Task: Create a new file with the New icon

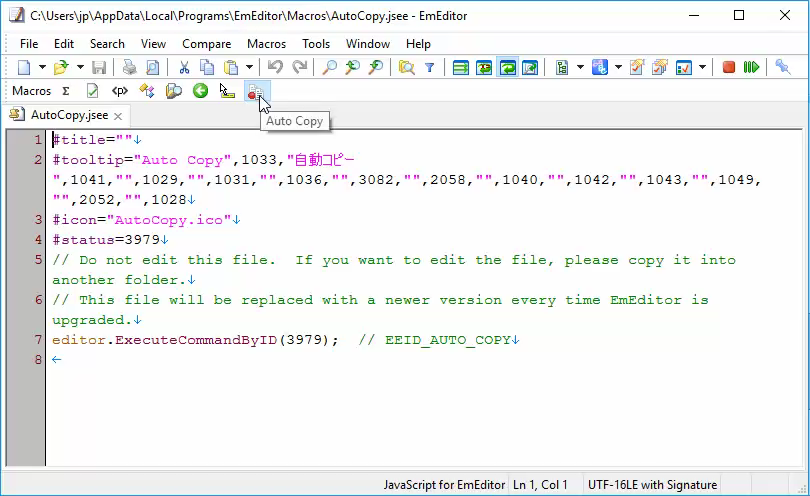Action: pos(24,67)
